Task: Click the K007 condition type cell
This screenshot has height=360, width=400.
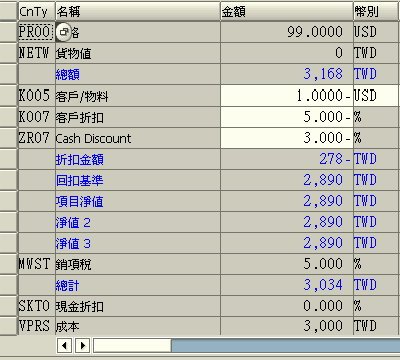Action: [x=36, y=117]
